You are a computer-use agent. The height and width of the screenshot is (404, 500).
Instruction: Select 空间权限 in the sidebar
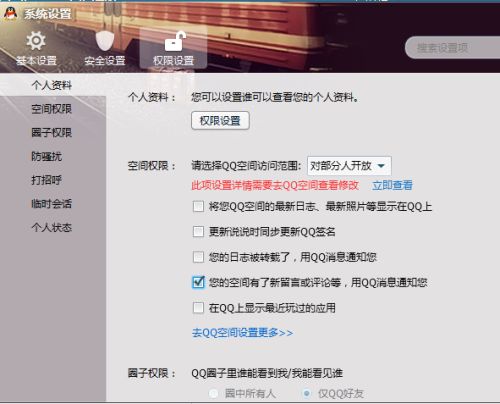[52, 109]
